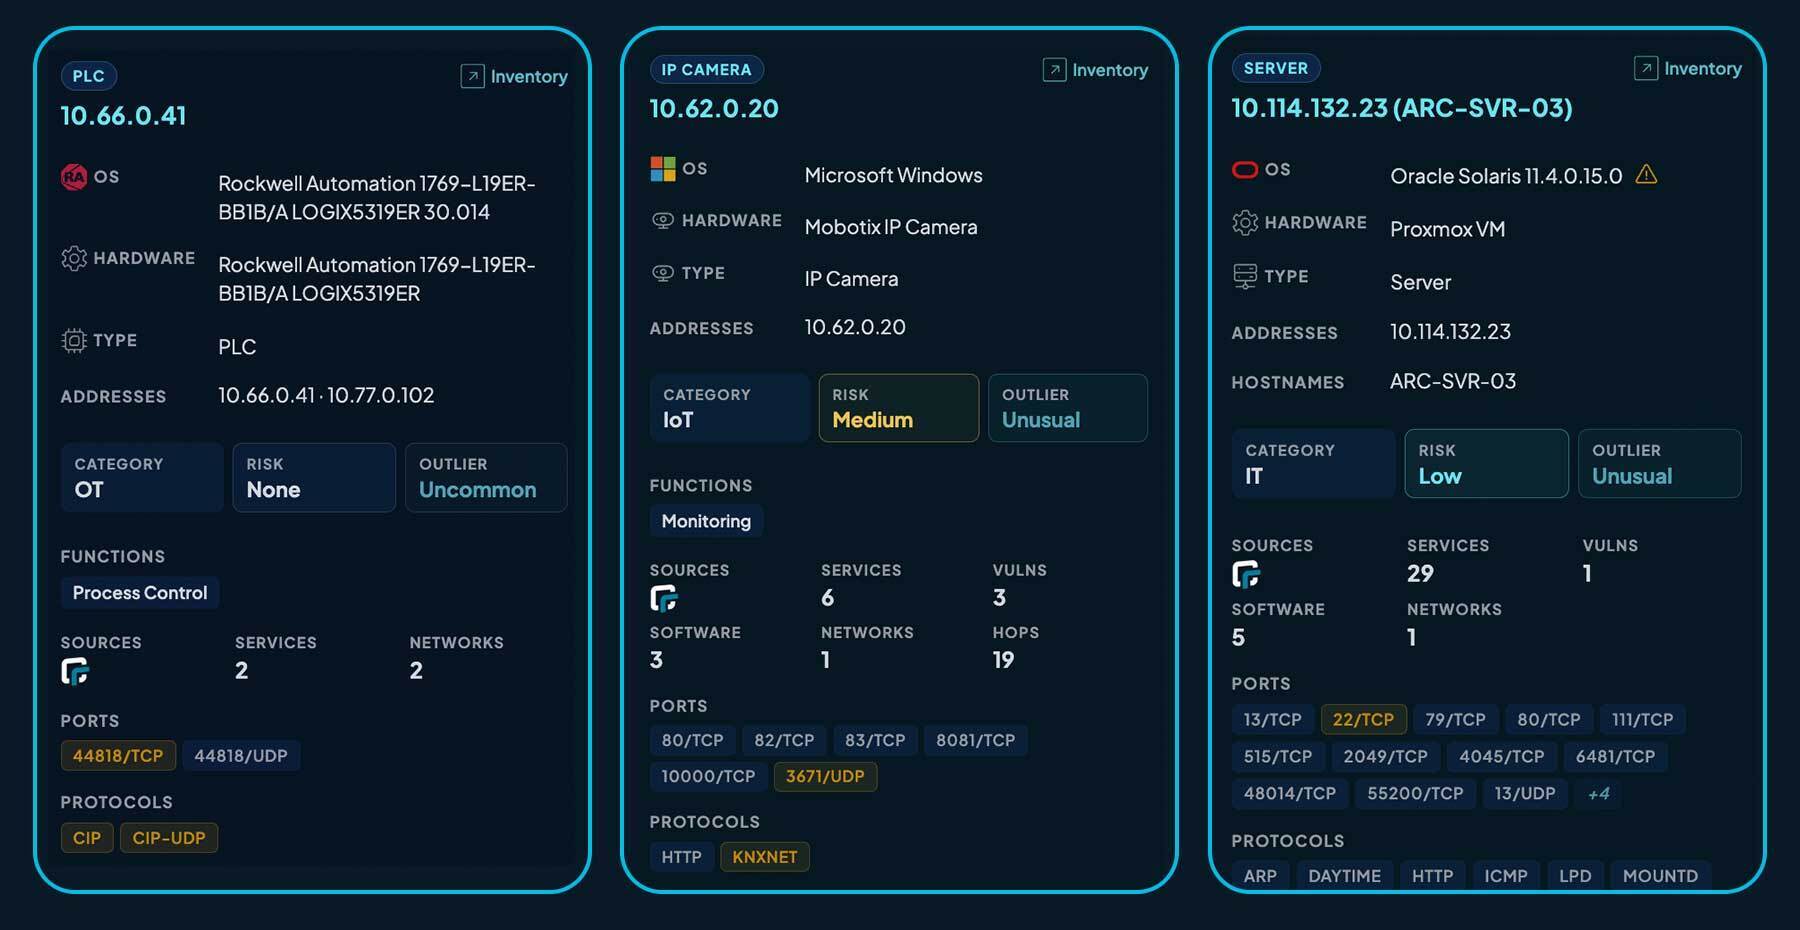Open Inventory link on IP Camera card

[x=1096, y=70]
